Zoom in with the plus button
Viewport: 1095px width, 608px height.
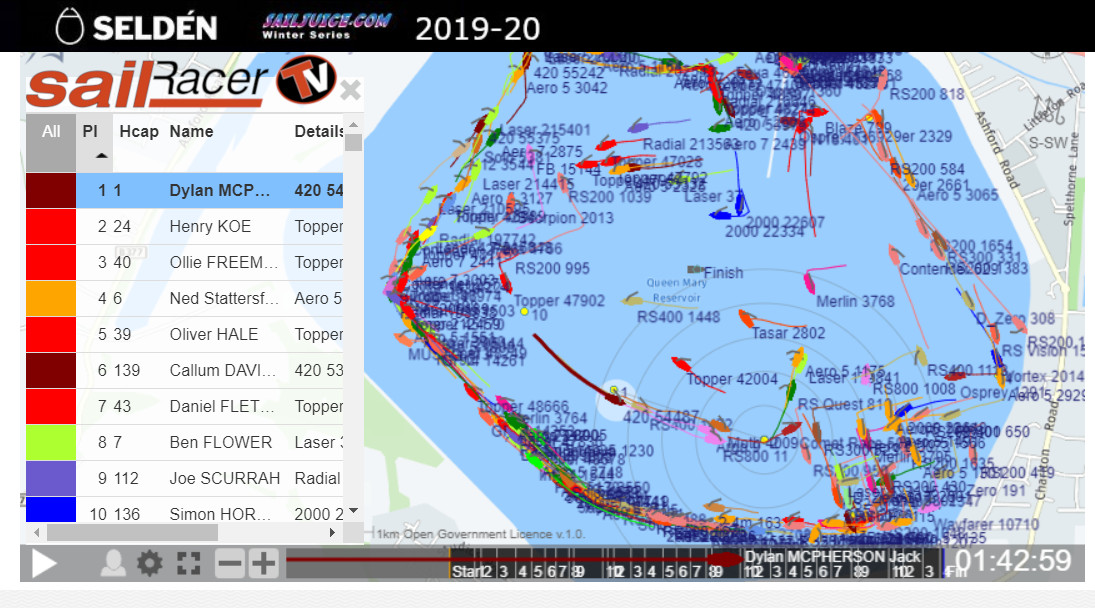pos(263,563)
